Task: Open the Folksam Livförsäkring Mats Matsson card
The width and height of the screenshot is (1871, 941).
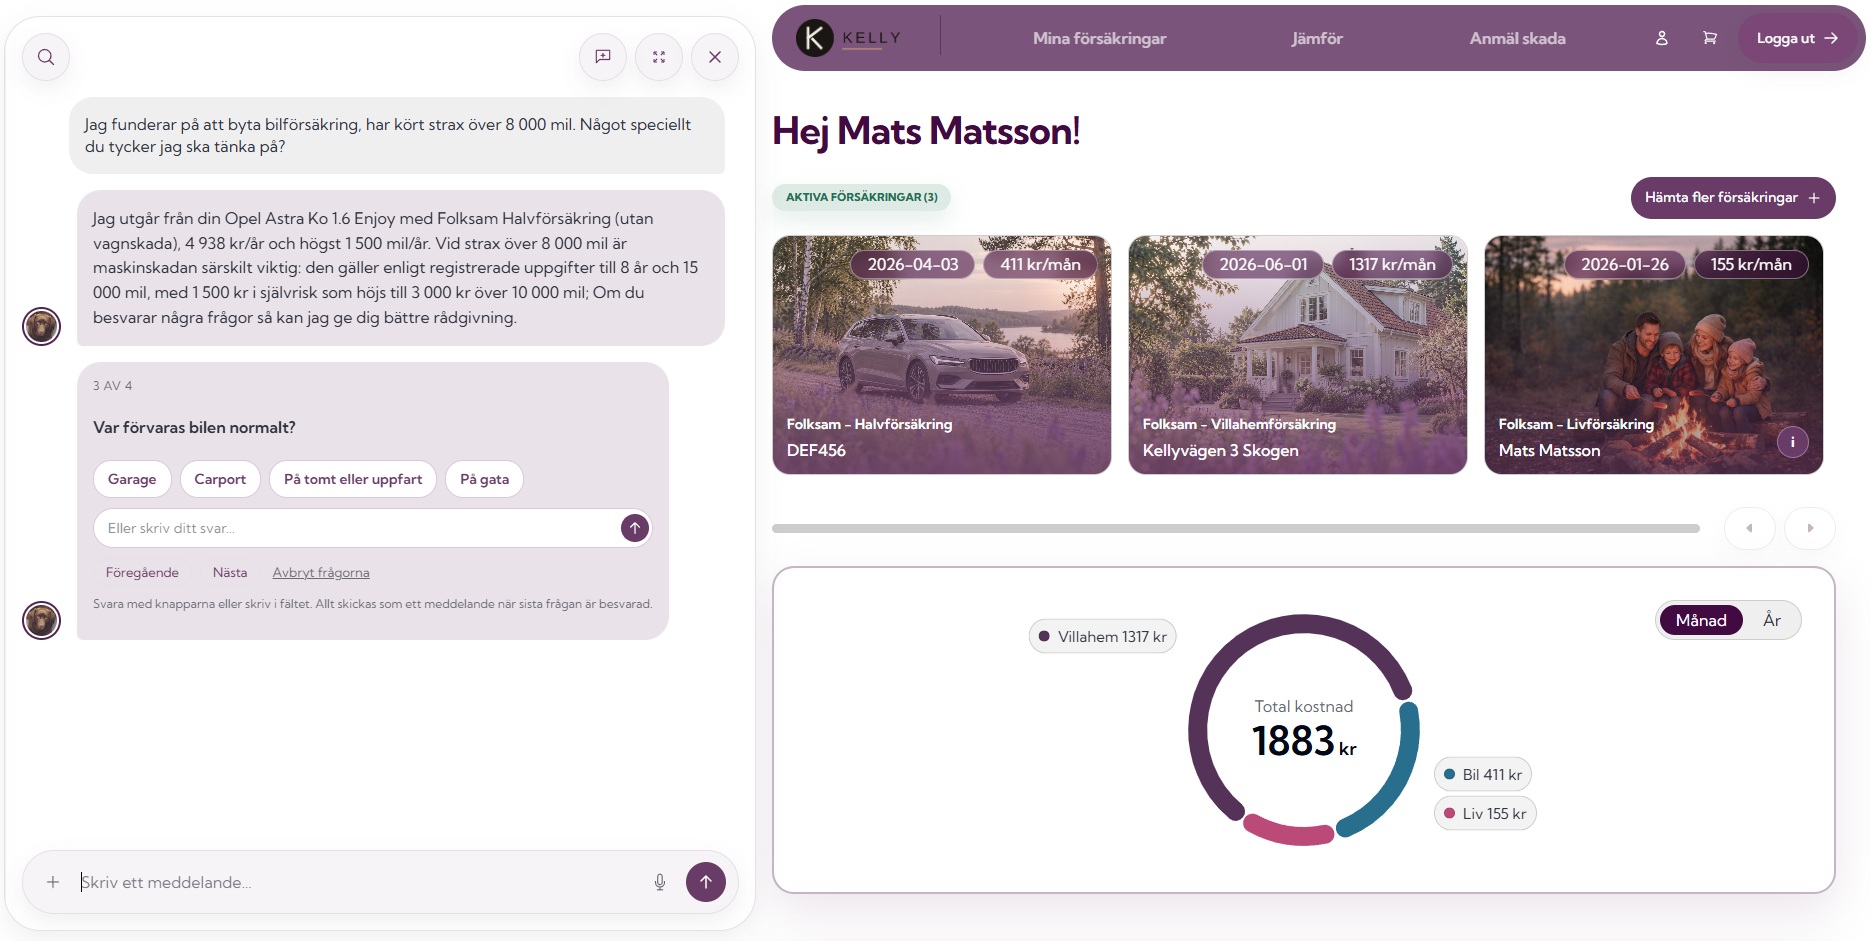Action: (x=1654, y=355)
